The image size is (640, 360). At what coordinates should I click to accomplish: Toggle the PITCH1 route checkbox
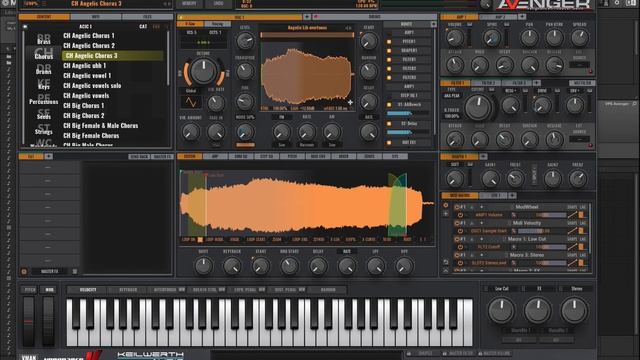coord(389,42)
